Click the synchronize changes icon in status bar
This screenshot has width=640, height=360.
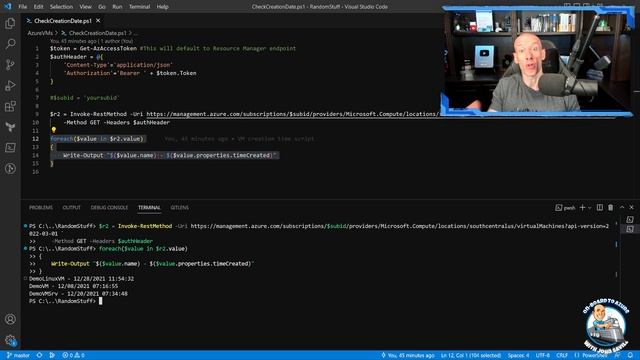(x=40, y=356)
